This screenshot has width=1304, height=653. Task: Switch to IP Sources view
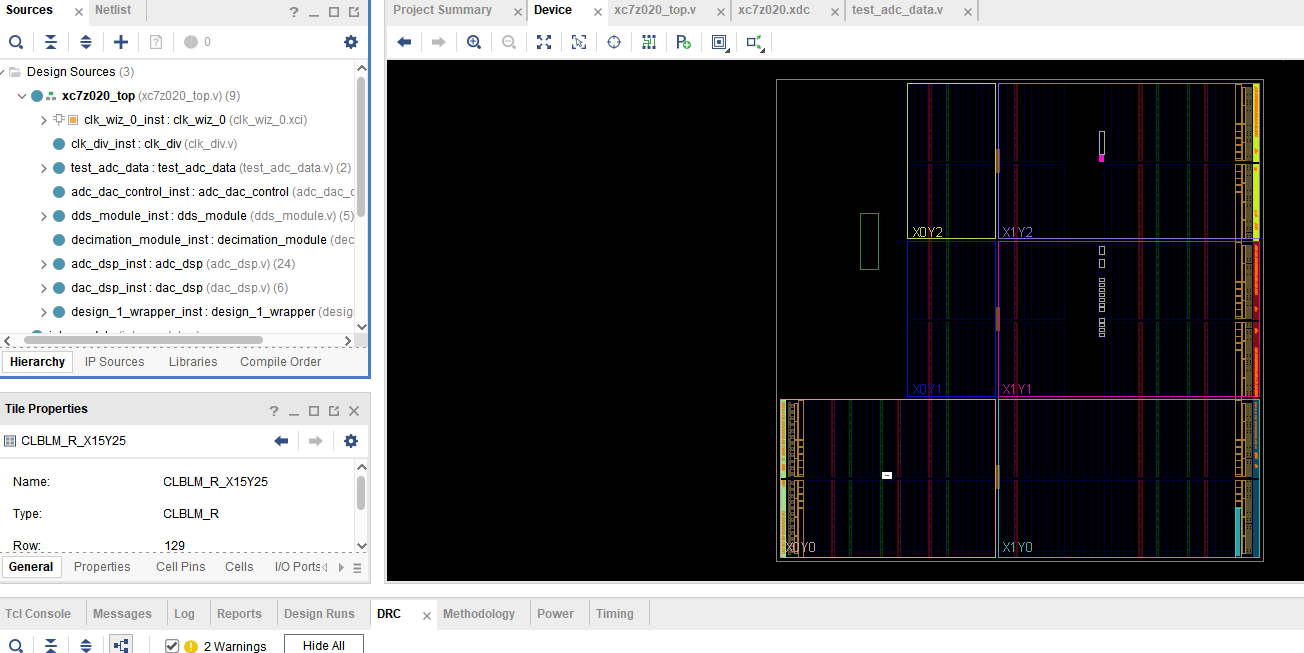coord(114,362)
